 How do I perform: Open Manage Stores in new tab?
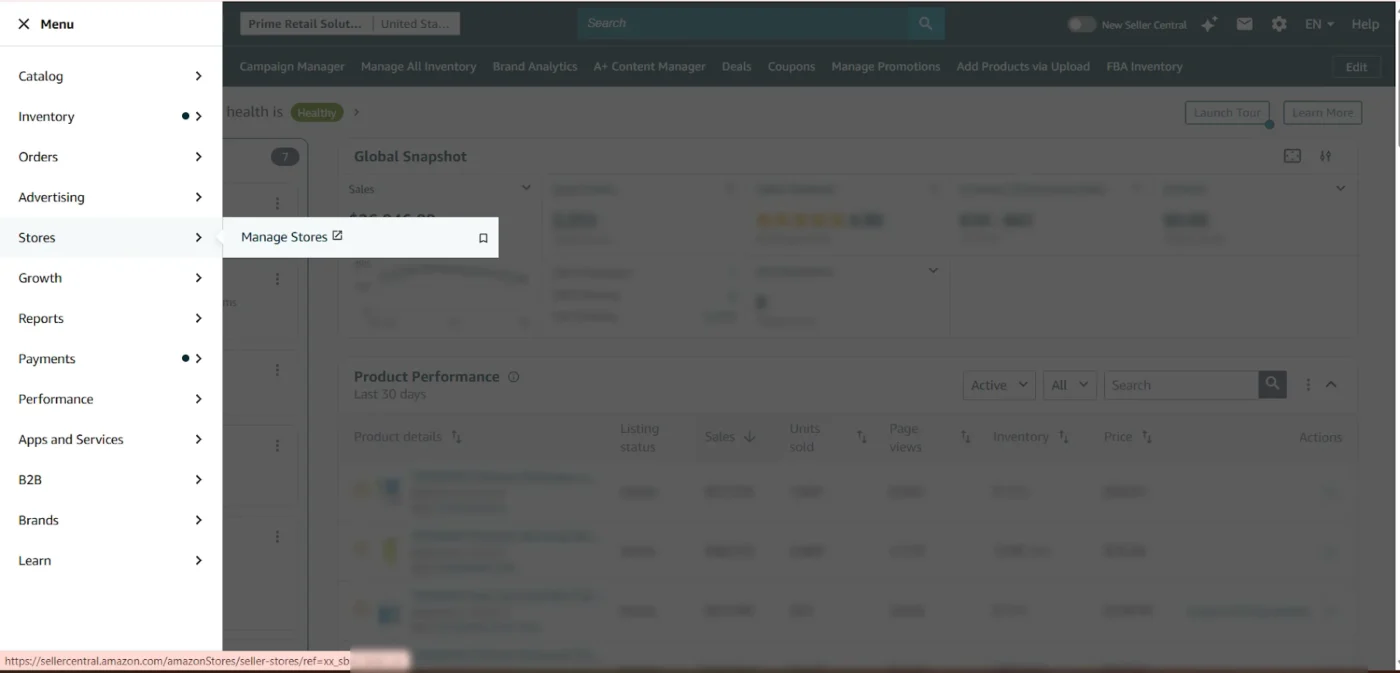291,237
